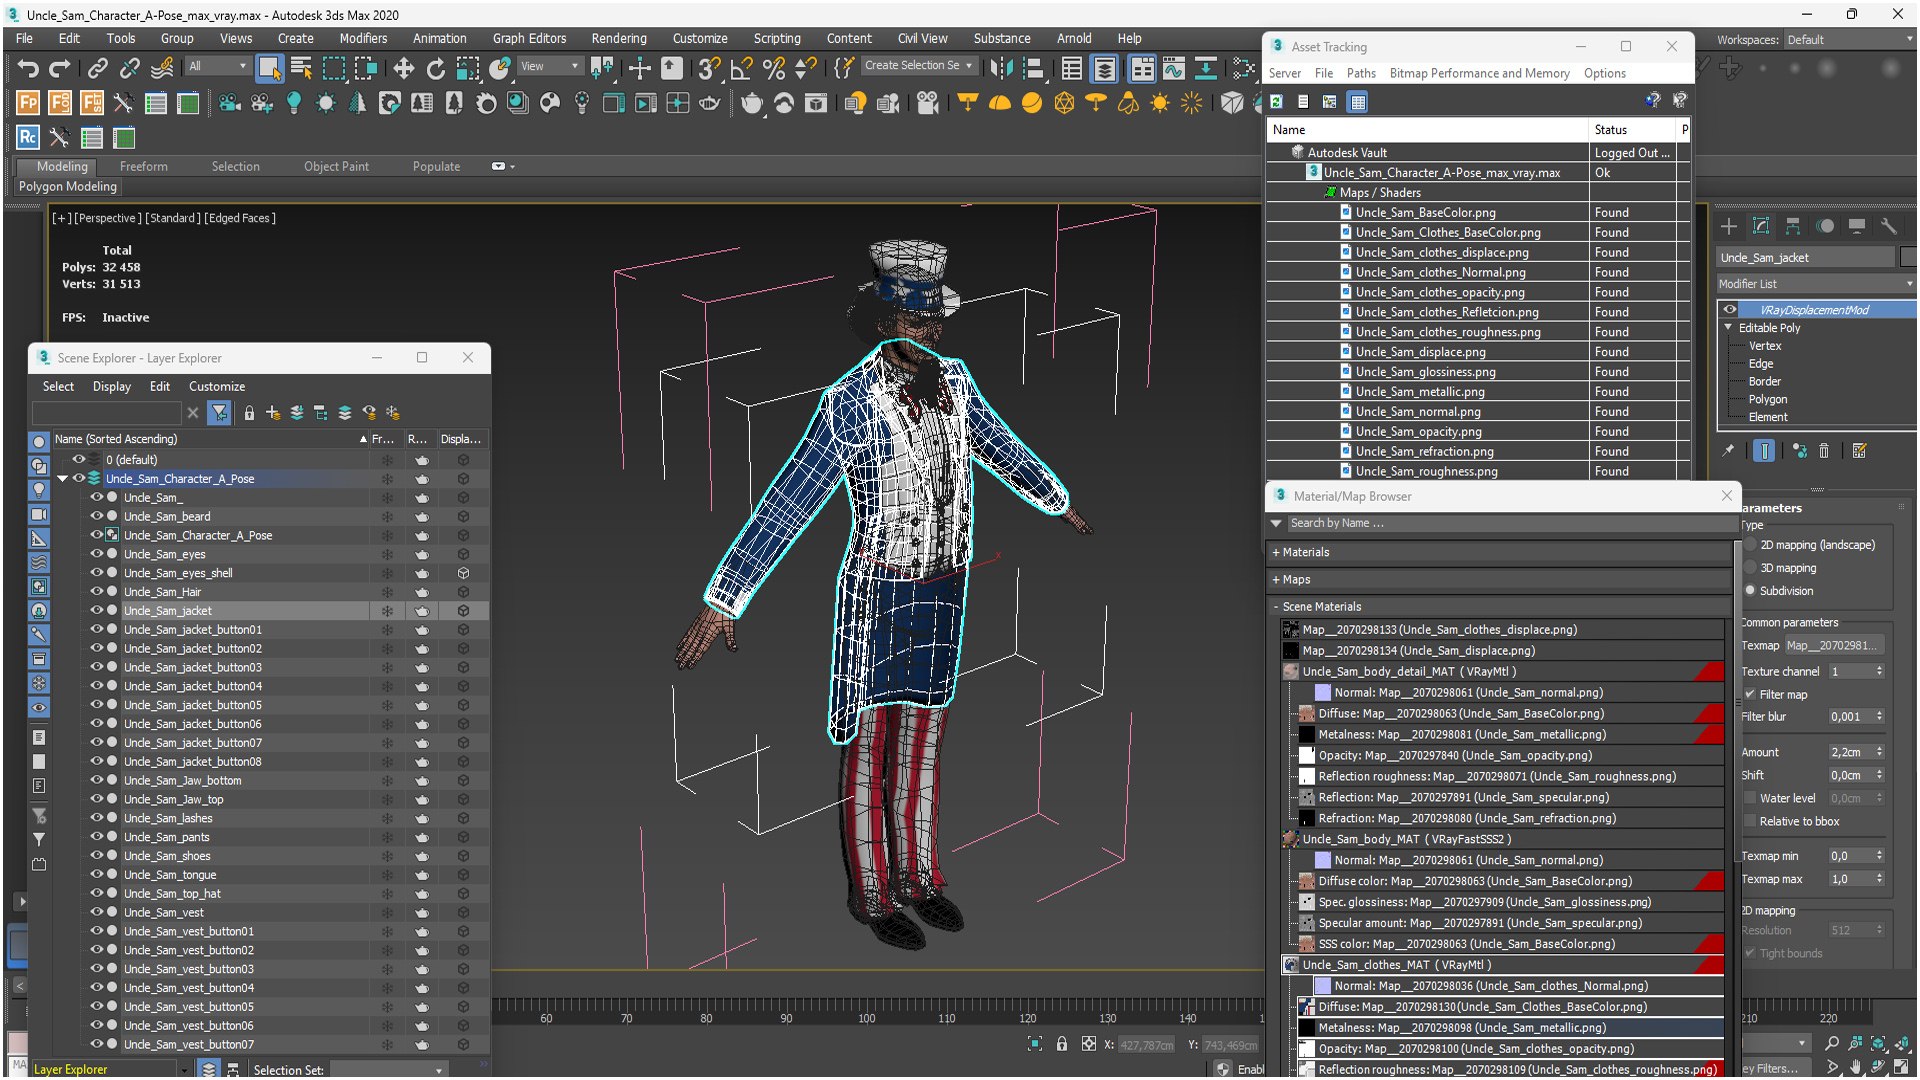Open the Paths menu in Asset Tracking
Viewport: 1920px width, 1080px height.
[1361, 73]
